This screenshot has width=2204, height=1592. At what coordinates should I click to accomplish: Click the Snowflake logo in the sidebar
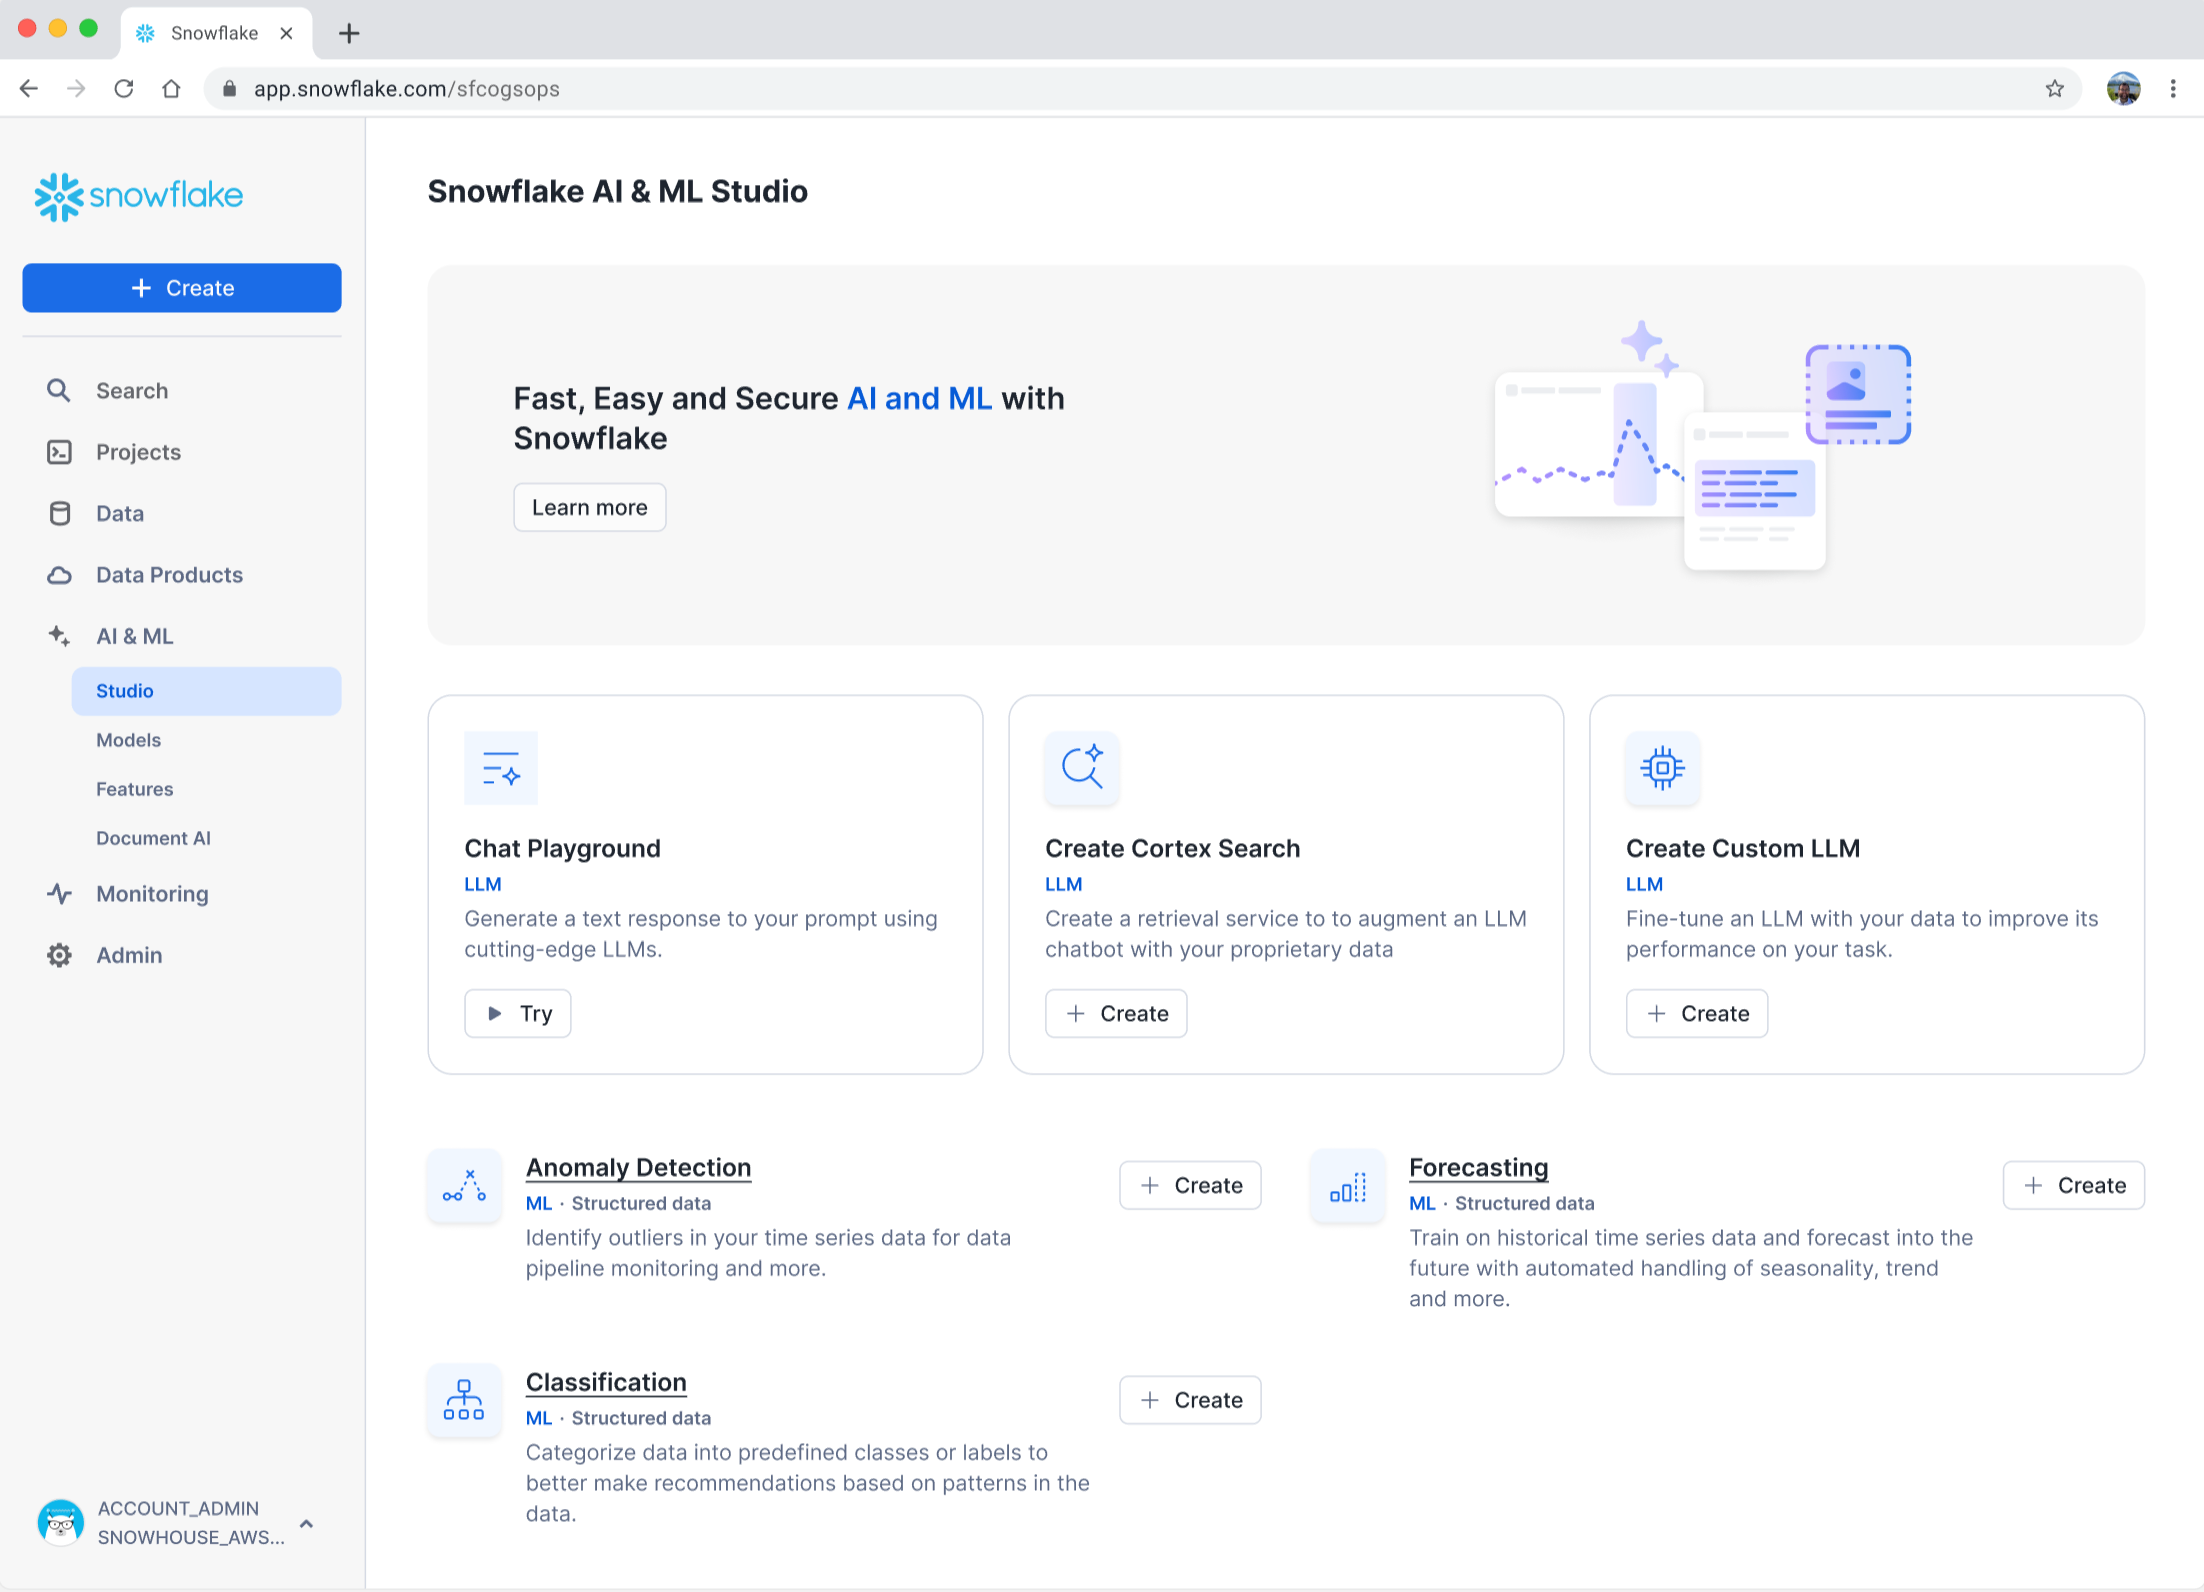coord(138,196)
